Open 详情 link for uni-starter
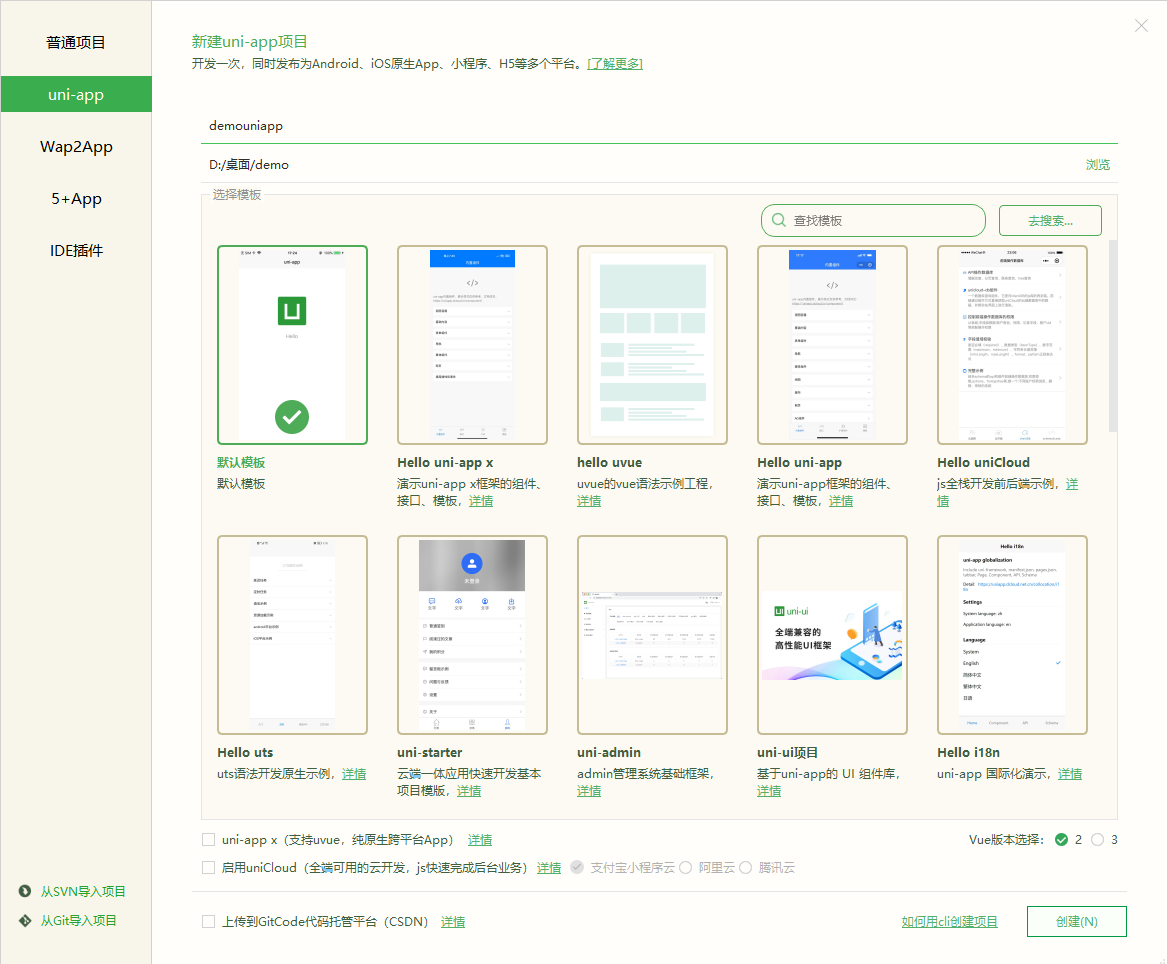This screenshot has width=1168, height=964. [469, 790]
